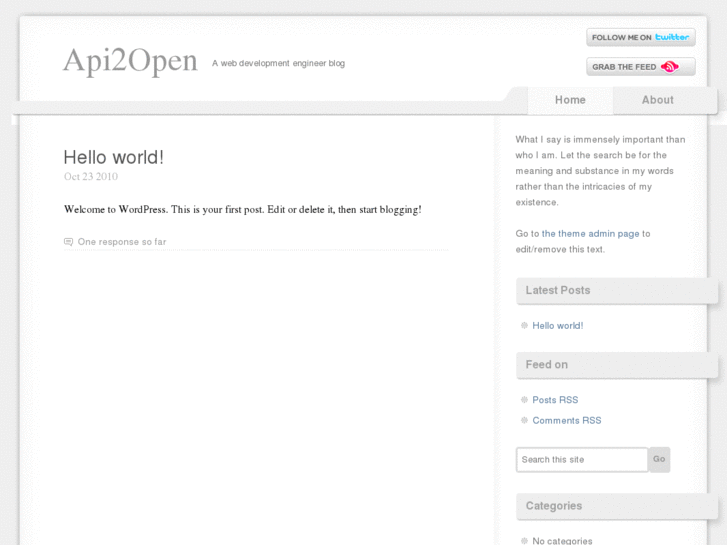Viewport: 727px width, 545px height.
Task: Open Hello world! in Latest Posts
Action: [558, 326]
